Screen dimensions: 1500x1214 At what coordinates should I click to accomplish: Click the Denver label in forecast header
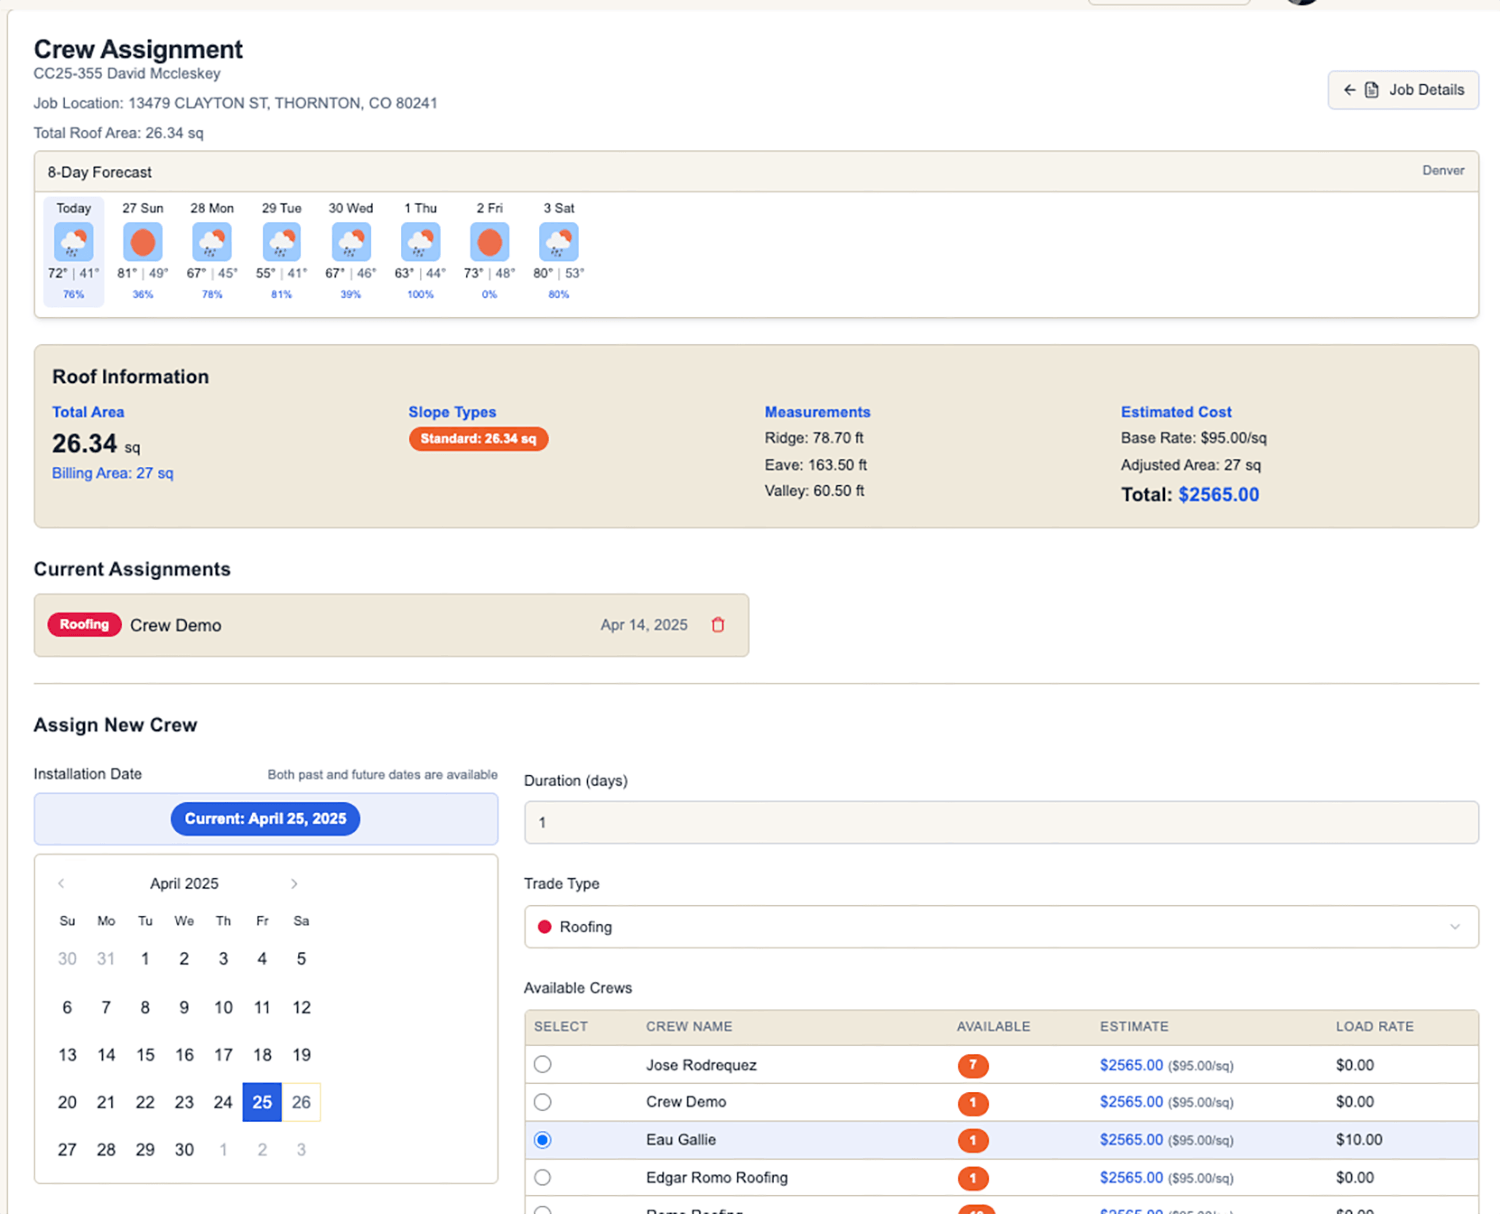click(x=1443, y=171)
